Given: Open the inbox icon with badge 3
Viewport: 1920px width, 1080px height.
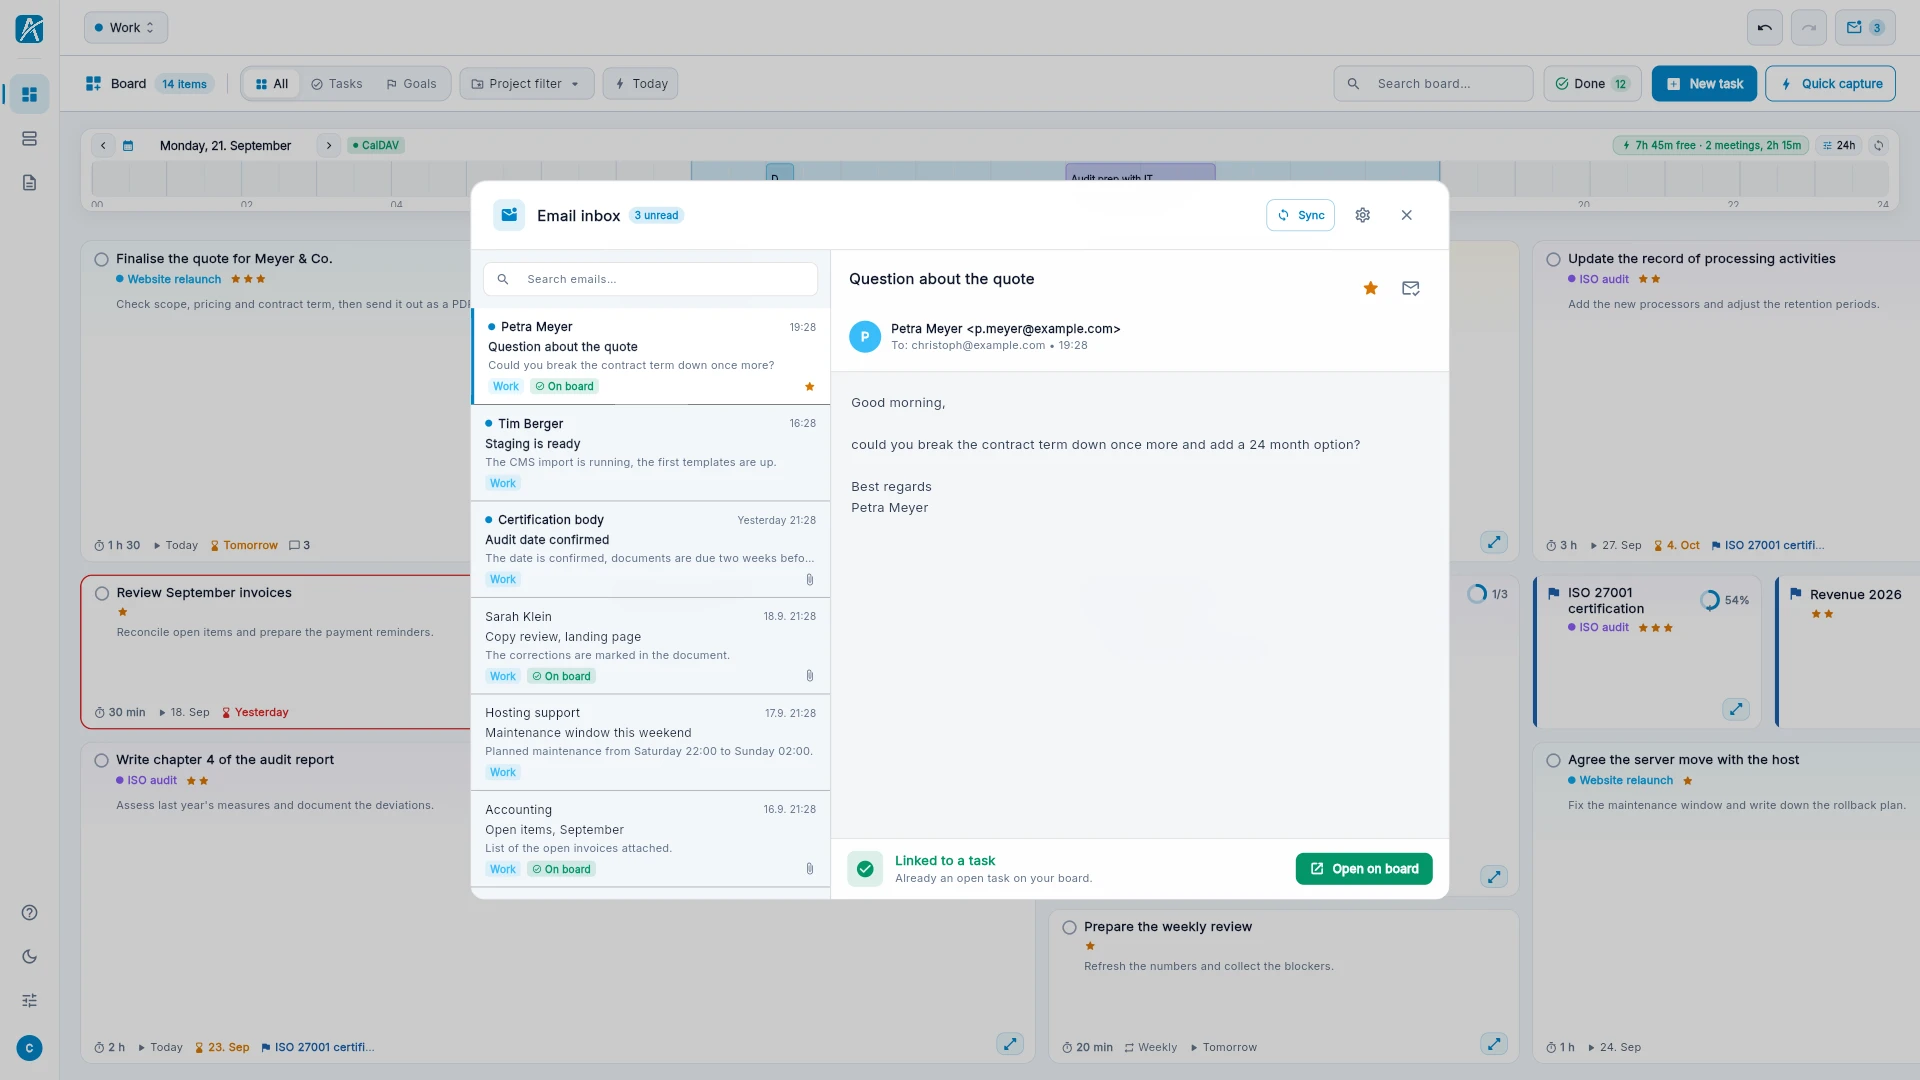Looking at the screenshot, I should [1865, 28].
